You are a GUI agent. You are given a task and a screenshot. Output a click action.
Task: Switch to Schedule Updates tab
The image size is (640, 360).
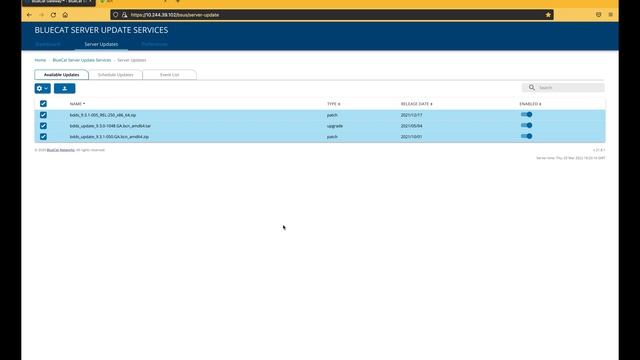[116, 75]
